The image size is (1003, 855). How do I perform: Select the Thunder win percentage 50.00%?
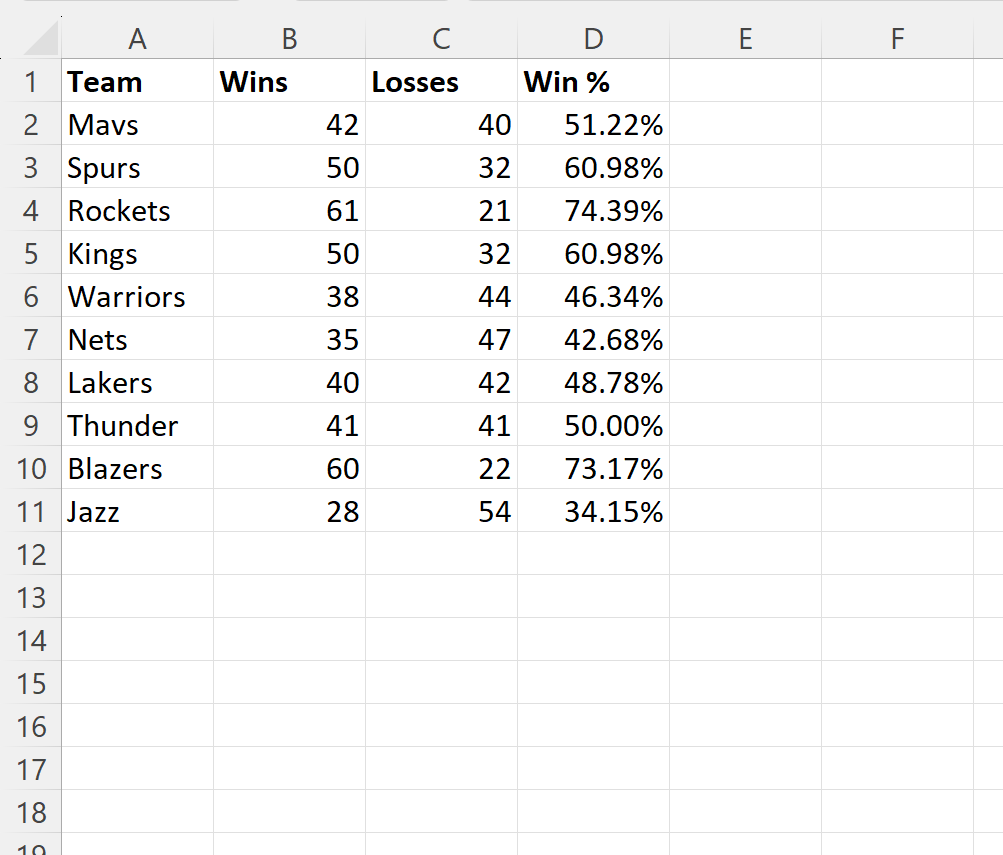(x=593, y=425)
